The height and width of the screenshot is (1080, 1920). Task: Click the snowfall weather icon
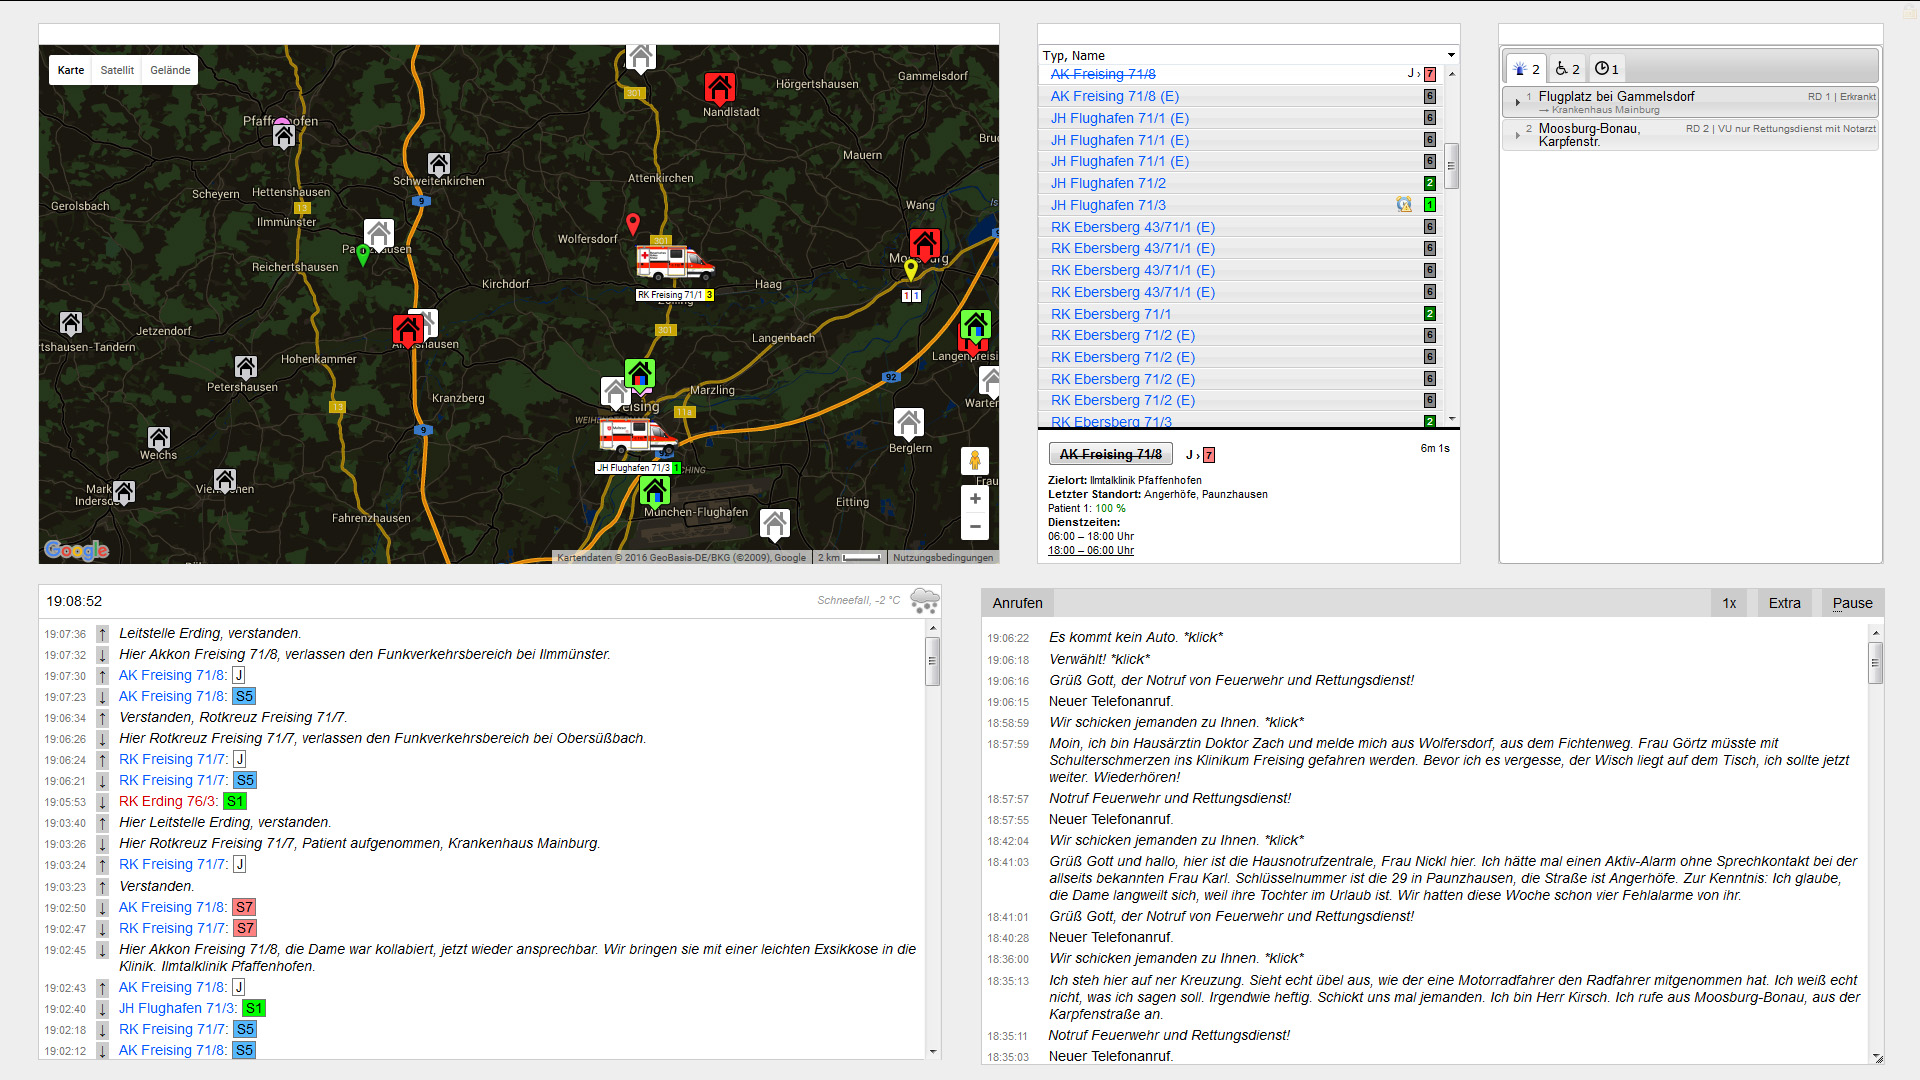(924, 601)
